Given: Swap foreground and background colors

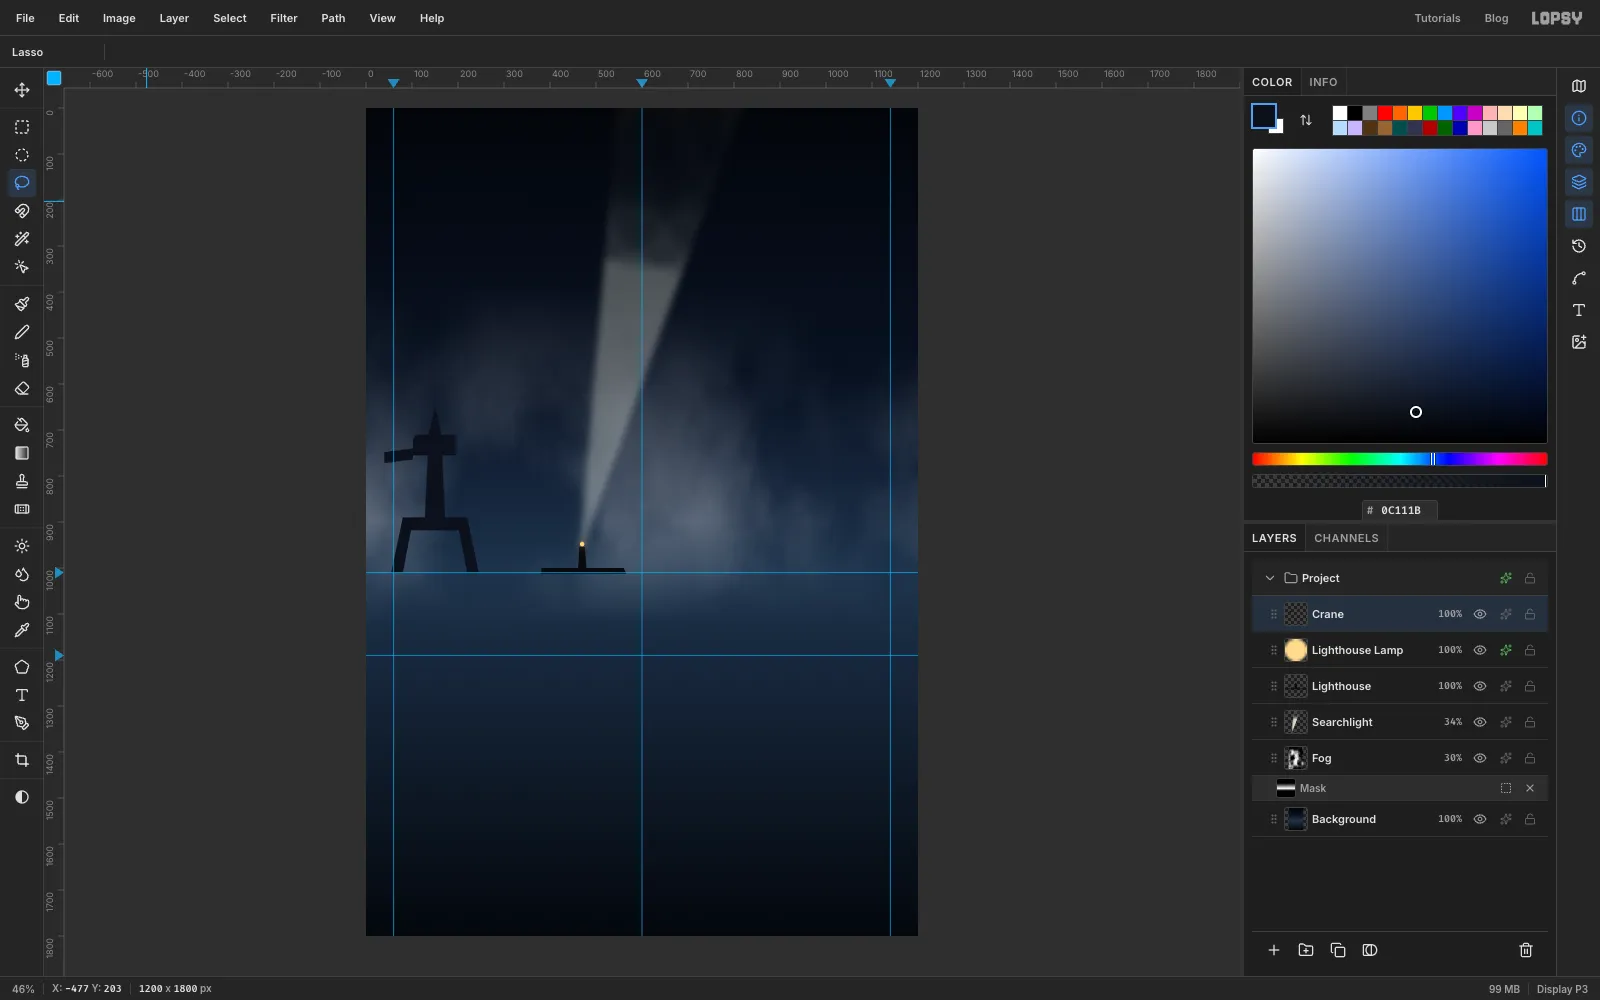Looking at the screenshot, I should point(1306,120).
